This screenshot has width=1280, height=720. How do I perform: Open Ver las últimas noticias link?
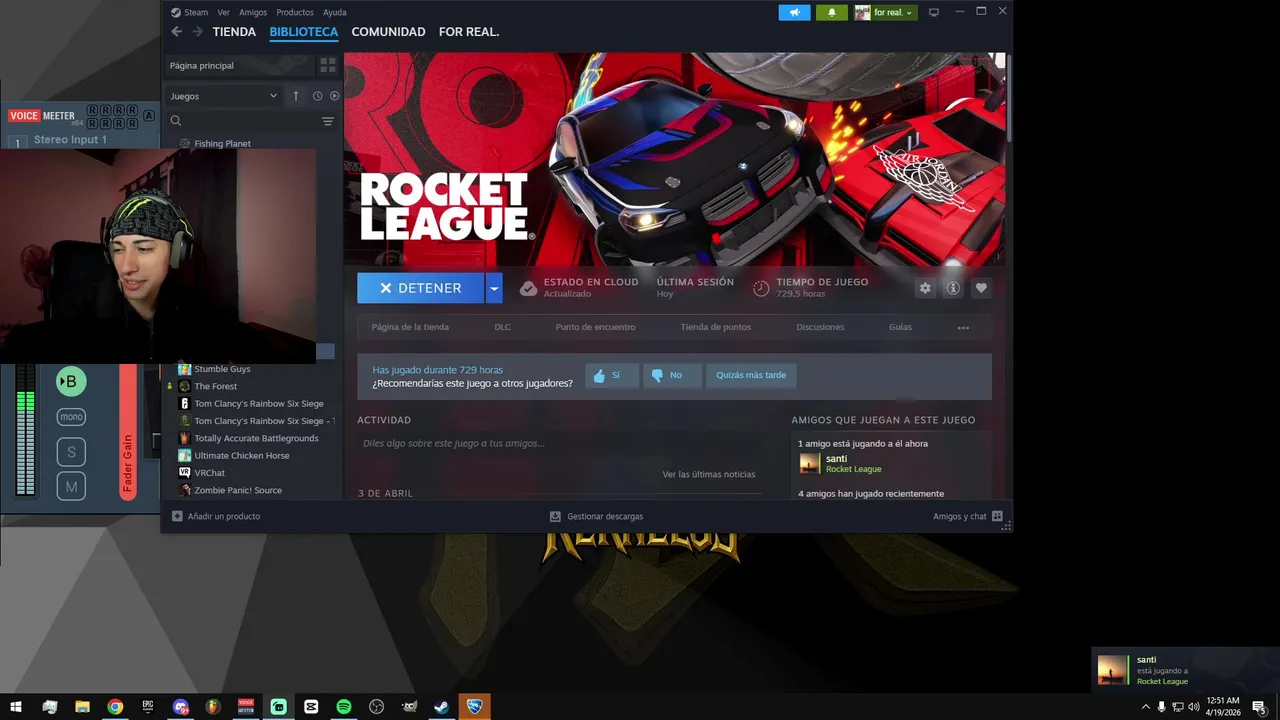click(709, 474)
